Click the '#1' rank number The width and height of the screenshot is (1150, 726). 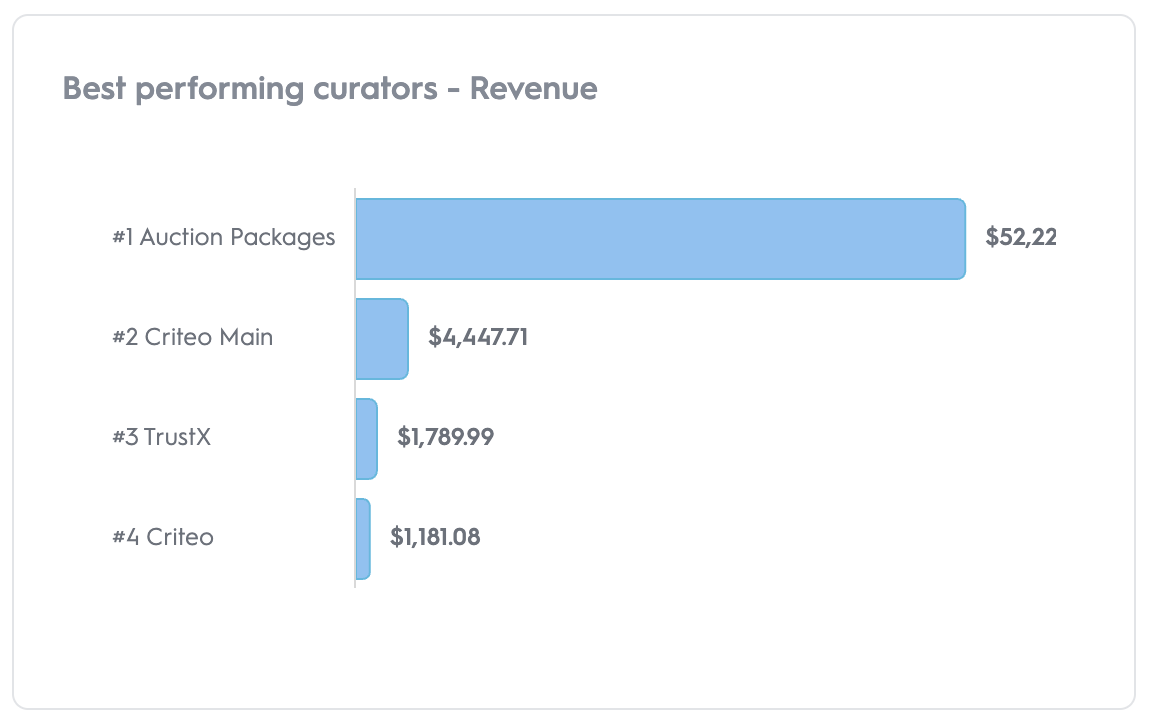[123, 238]
